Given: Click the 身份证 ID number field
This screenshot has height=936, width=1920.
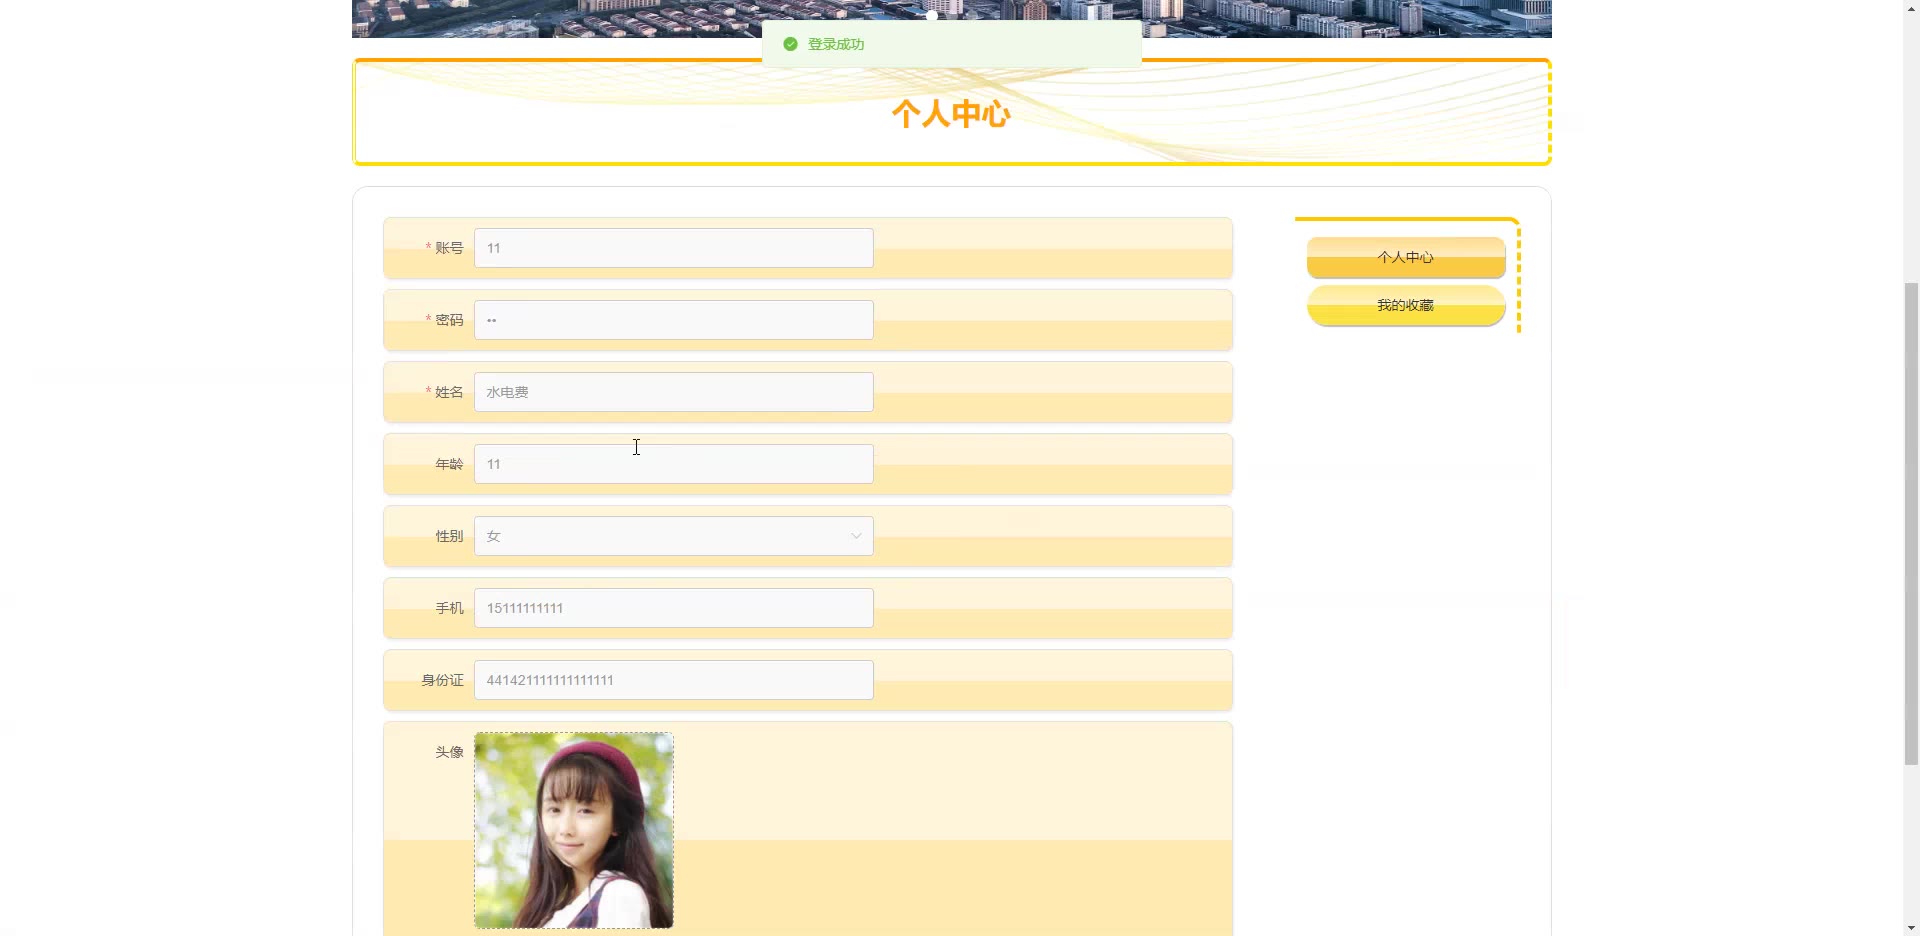Looking at the screenshot, I should [x=673, y=680].
